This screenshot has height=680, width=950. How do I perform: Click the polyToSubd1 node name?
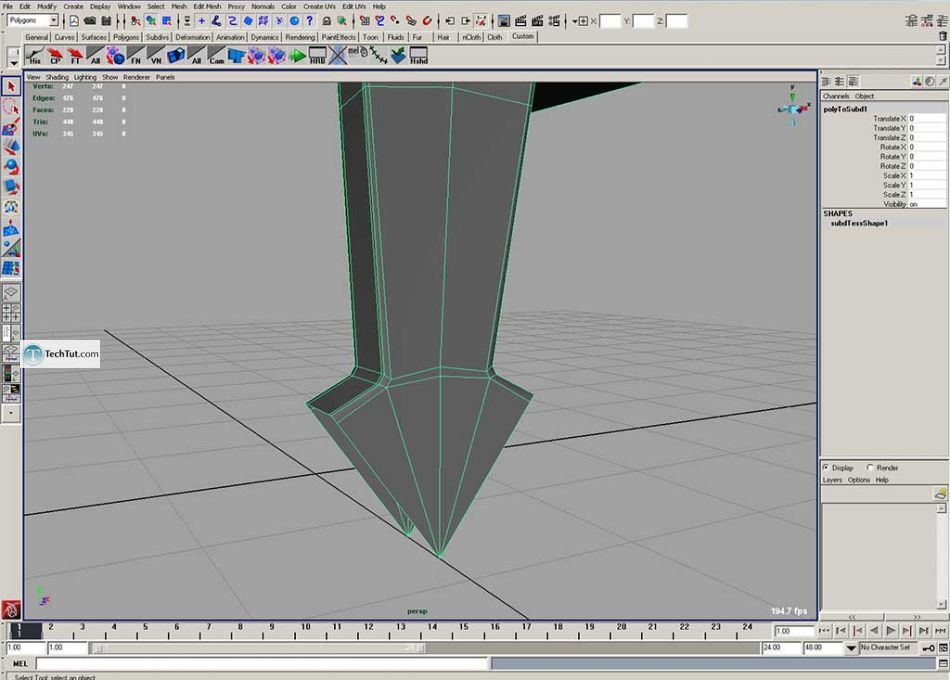coord(845,109)
